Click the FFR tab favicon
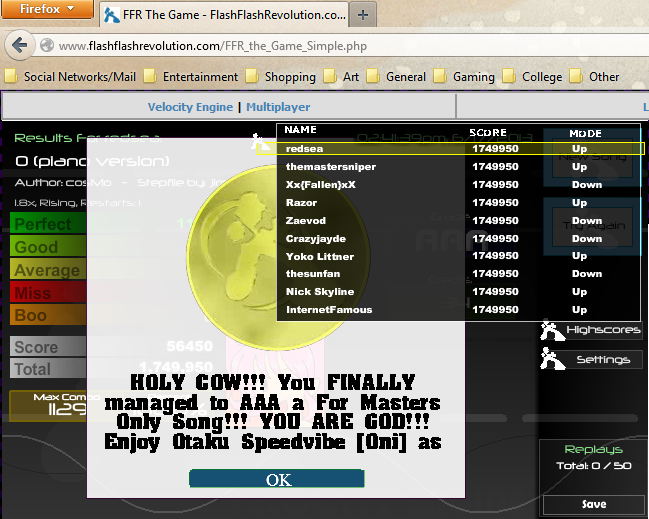The width and height of the screenshot is (649, 519). coord(112,15)
